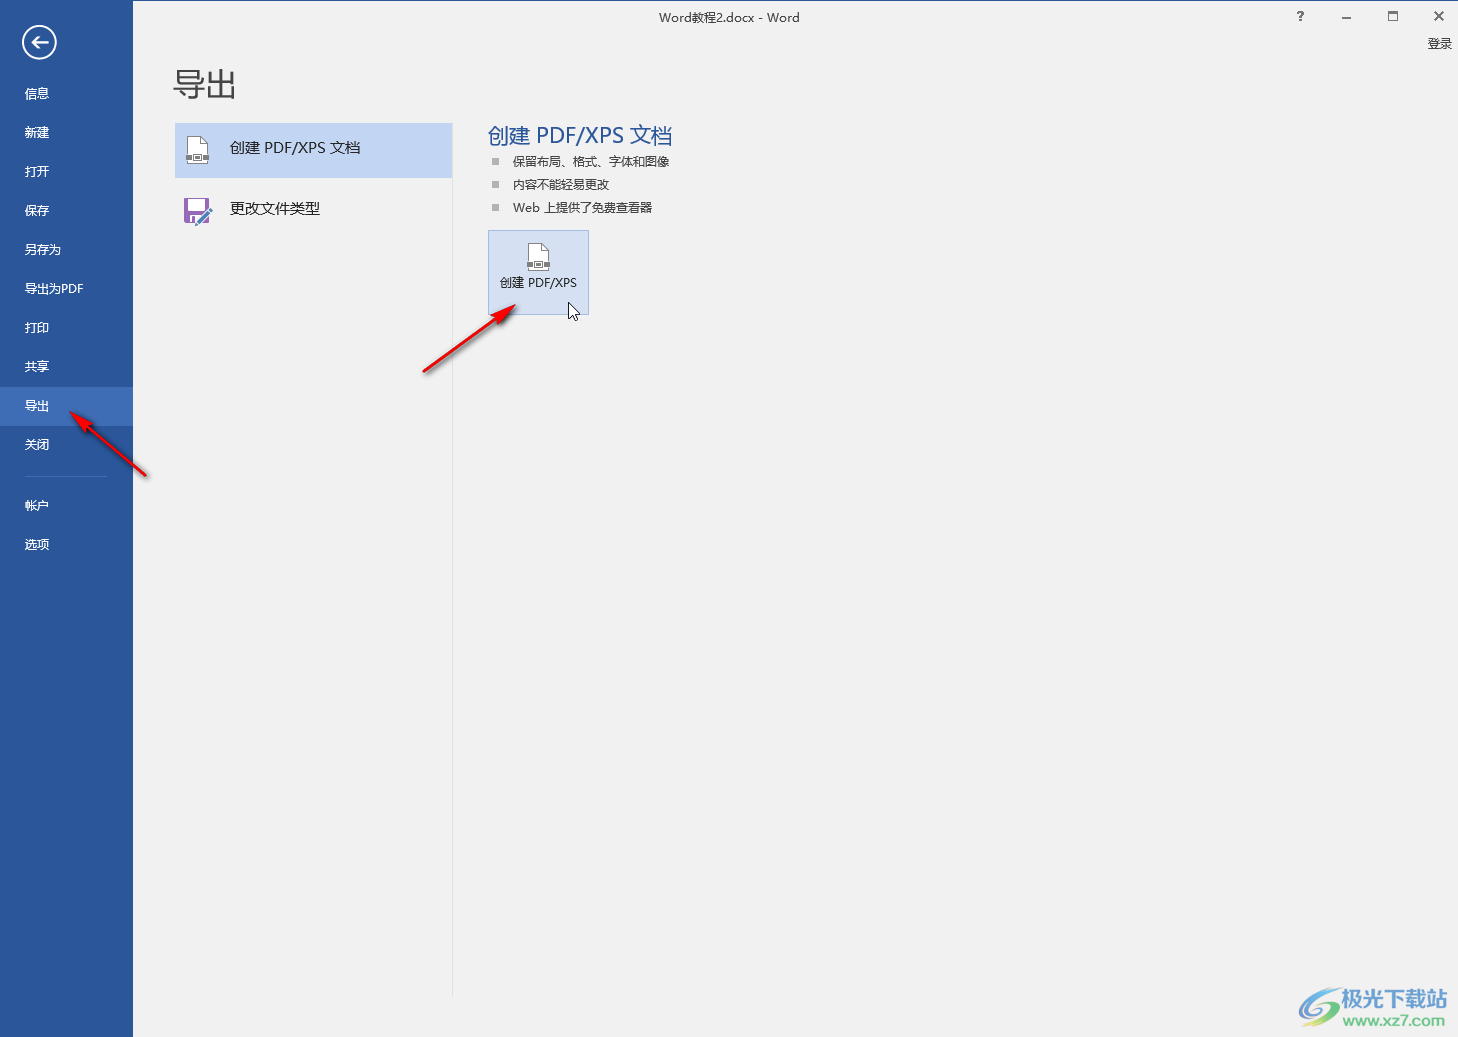Close the Word window
This screenshot has height=1037, width=1458.
click(1438, 16)
